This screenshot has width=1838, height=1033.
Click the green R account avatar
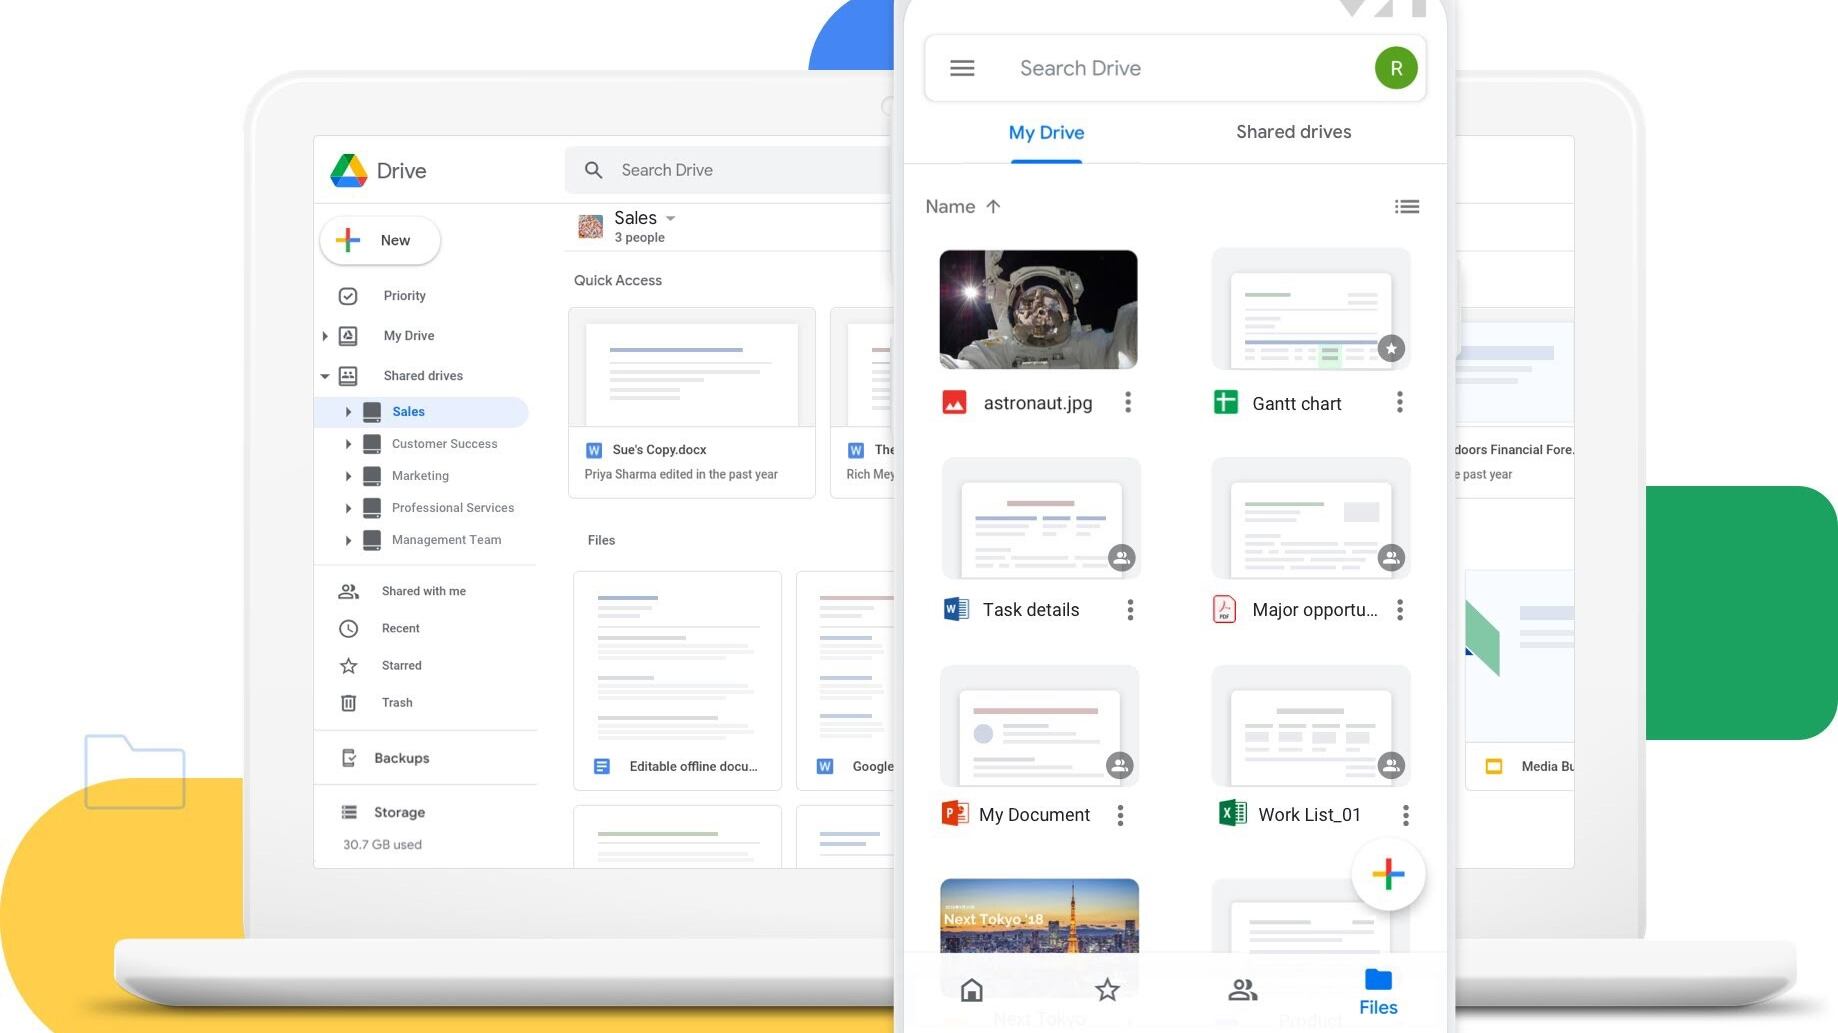point(1395,68)
